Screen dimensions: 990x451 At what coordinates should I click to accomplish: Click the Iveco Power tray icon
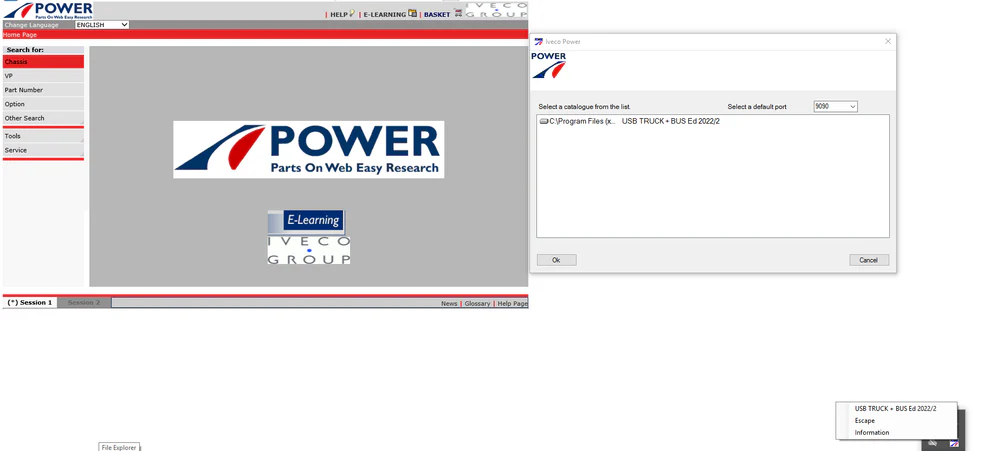[954, 443]
